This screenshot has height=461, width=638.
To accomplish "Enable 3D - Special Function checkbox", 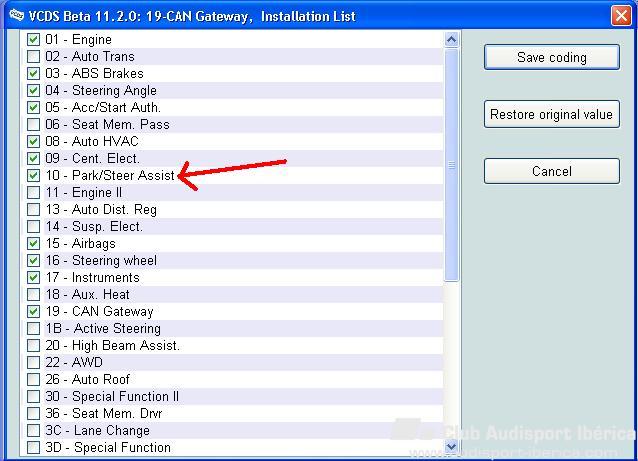I will (x=33, y=447).
